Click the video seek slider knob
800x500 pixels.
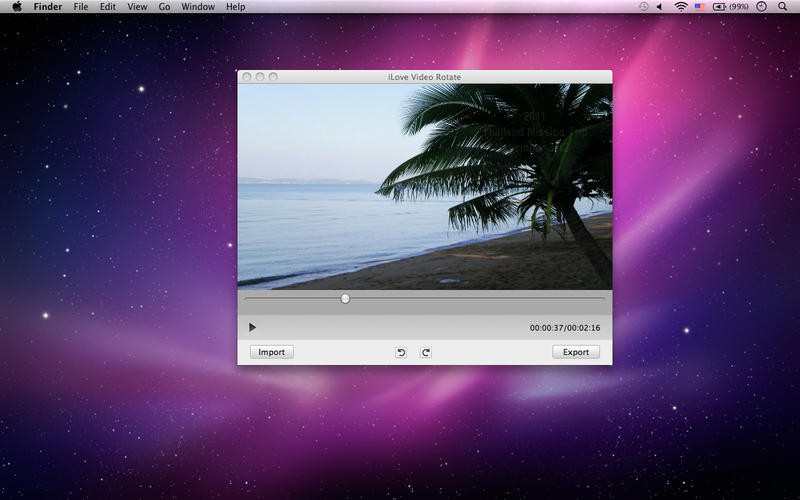345,298
